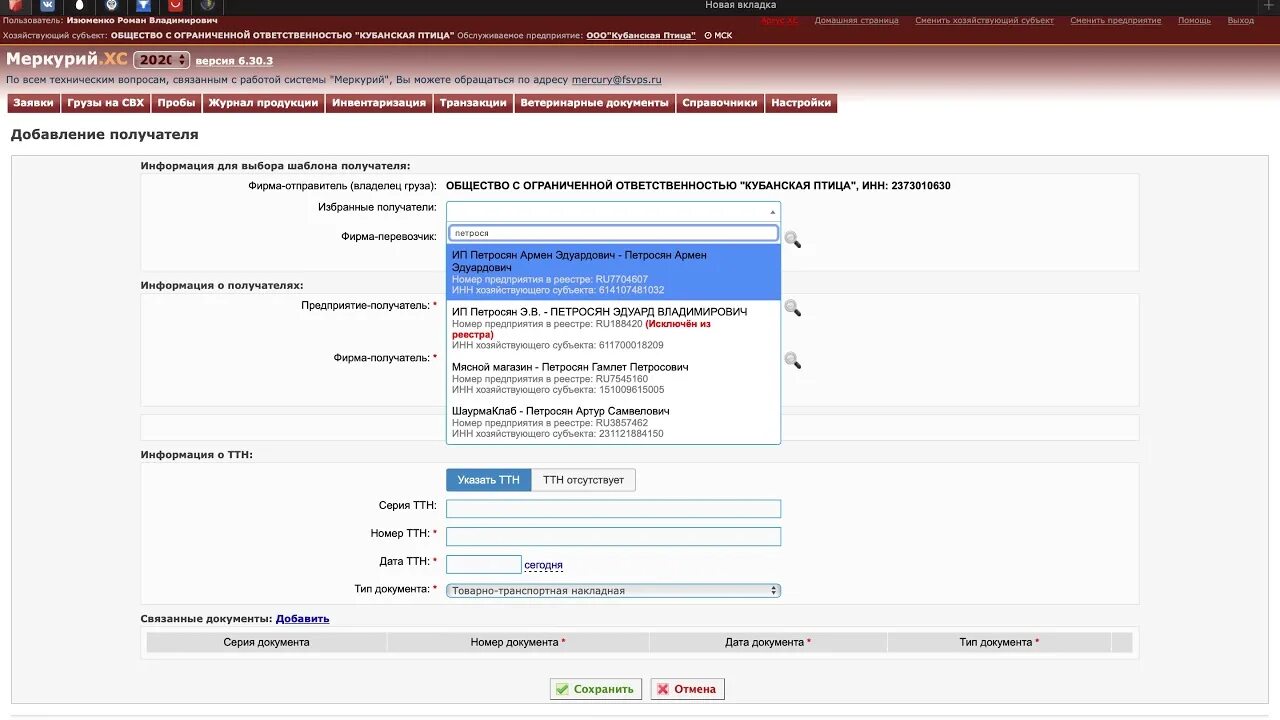Click the magnifier next to Предприятие-получатель
This screenshot has width=1280, height=720.
(x=792, y=308)
